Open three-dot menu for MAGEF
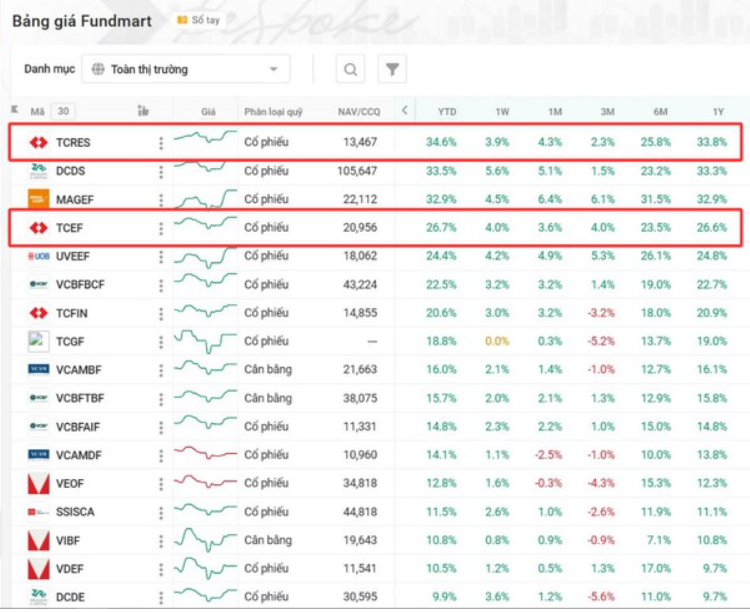The height and width of the screenshot is (613, 750). tap(161, 200)
